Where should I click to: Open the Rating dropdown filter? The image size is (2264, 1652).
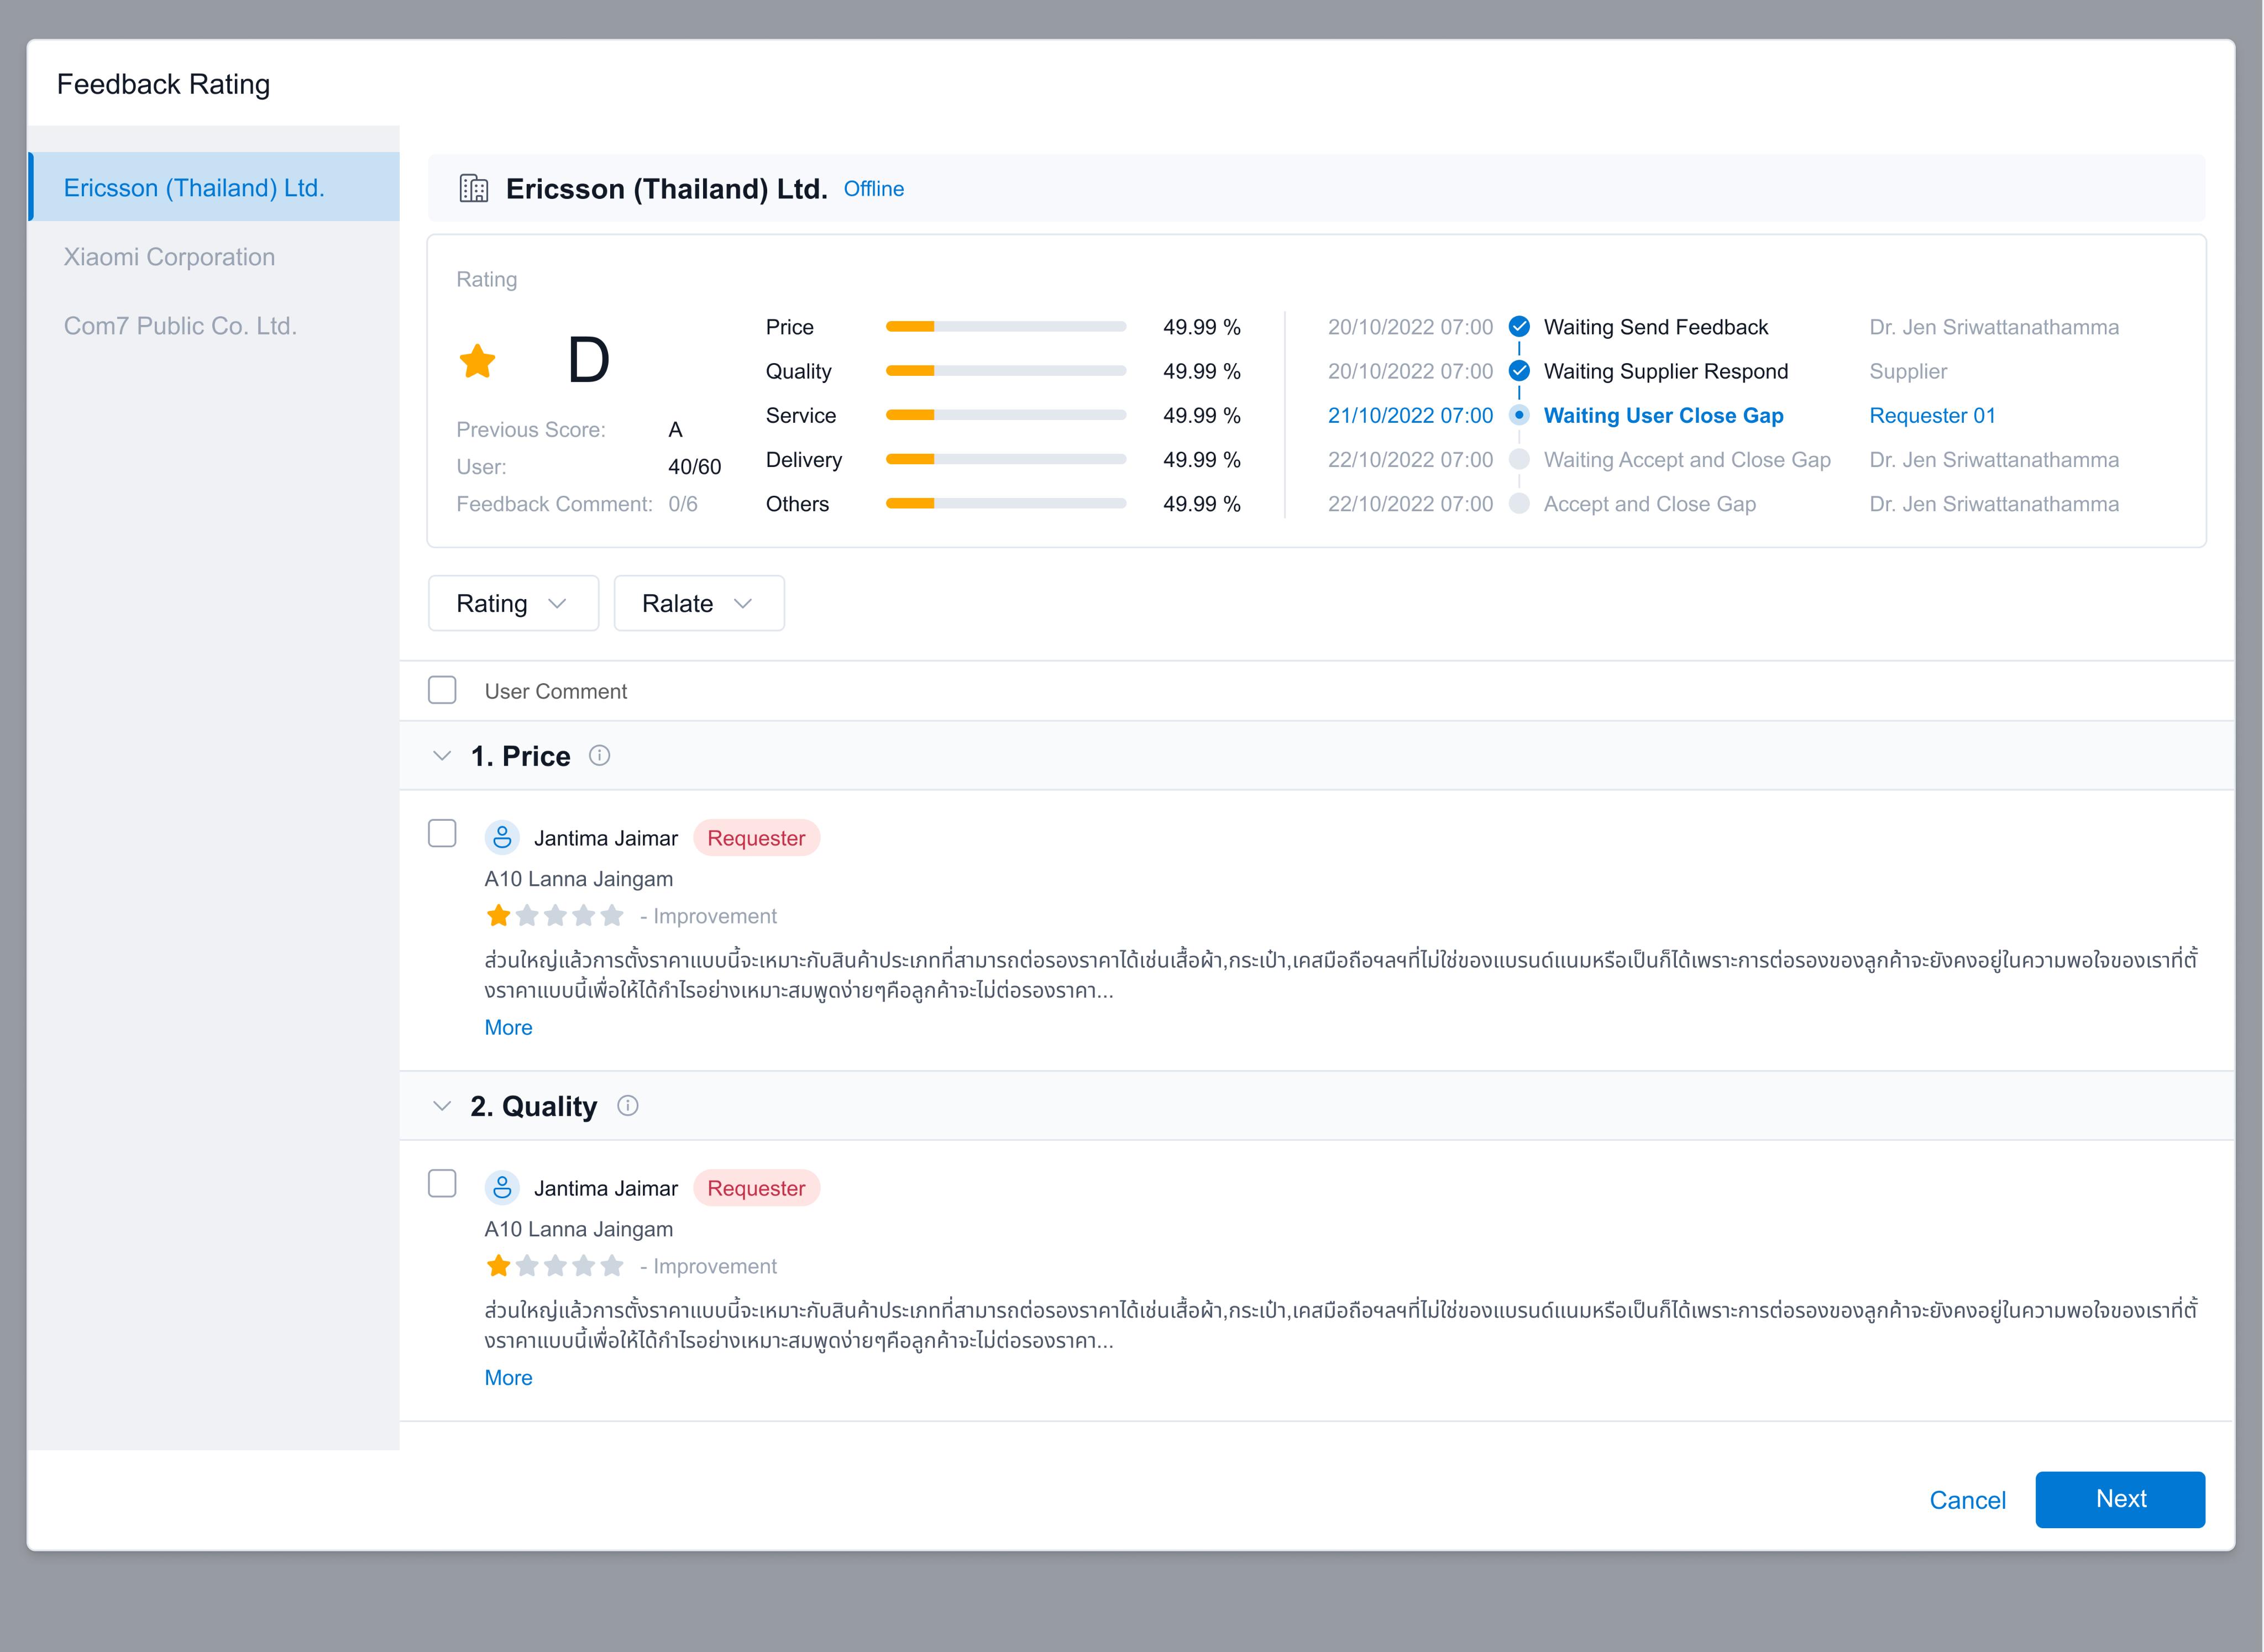(x=513, y=603)
